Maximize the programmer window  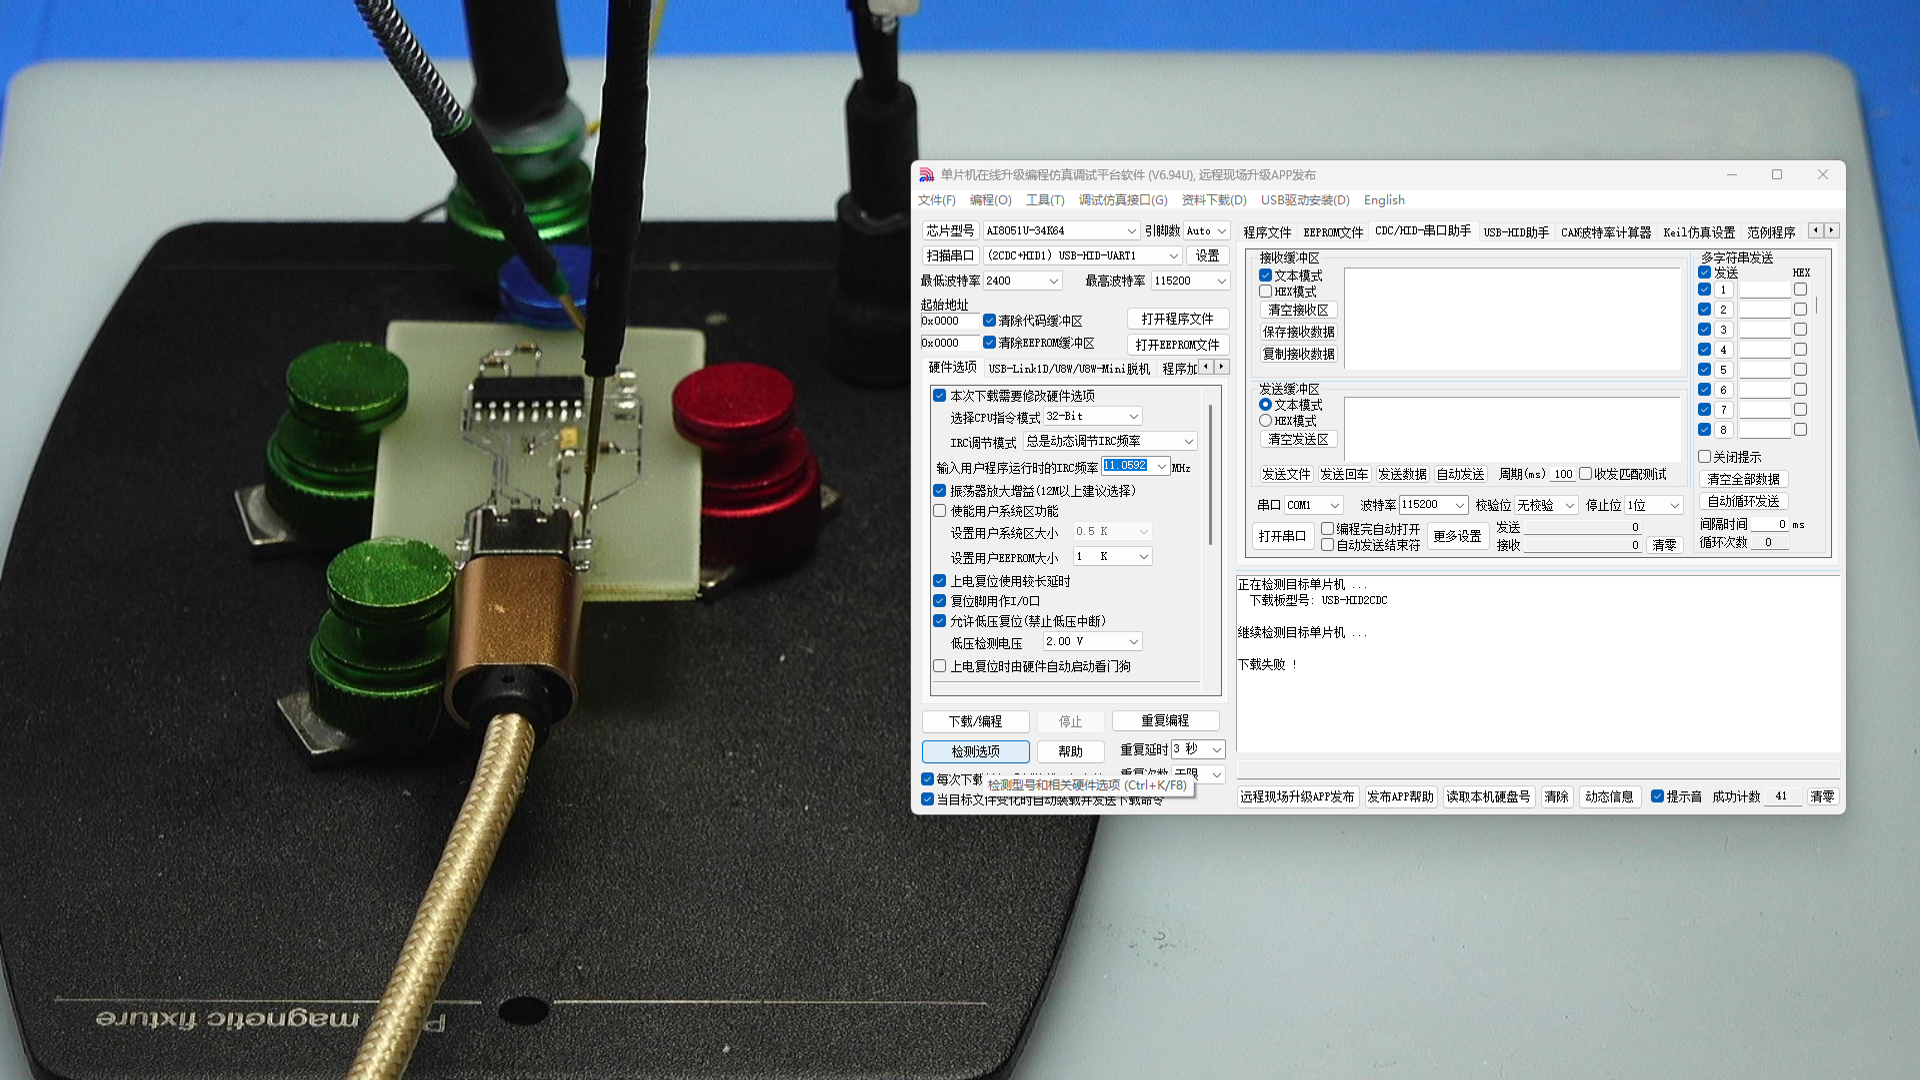1777,175
